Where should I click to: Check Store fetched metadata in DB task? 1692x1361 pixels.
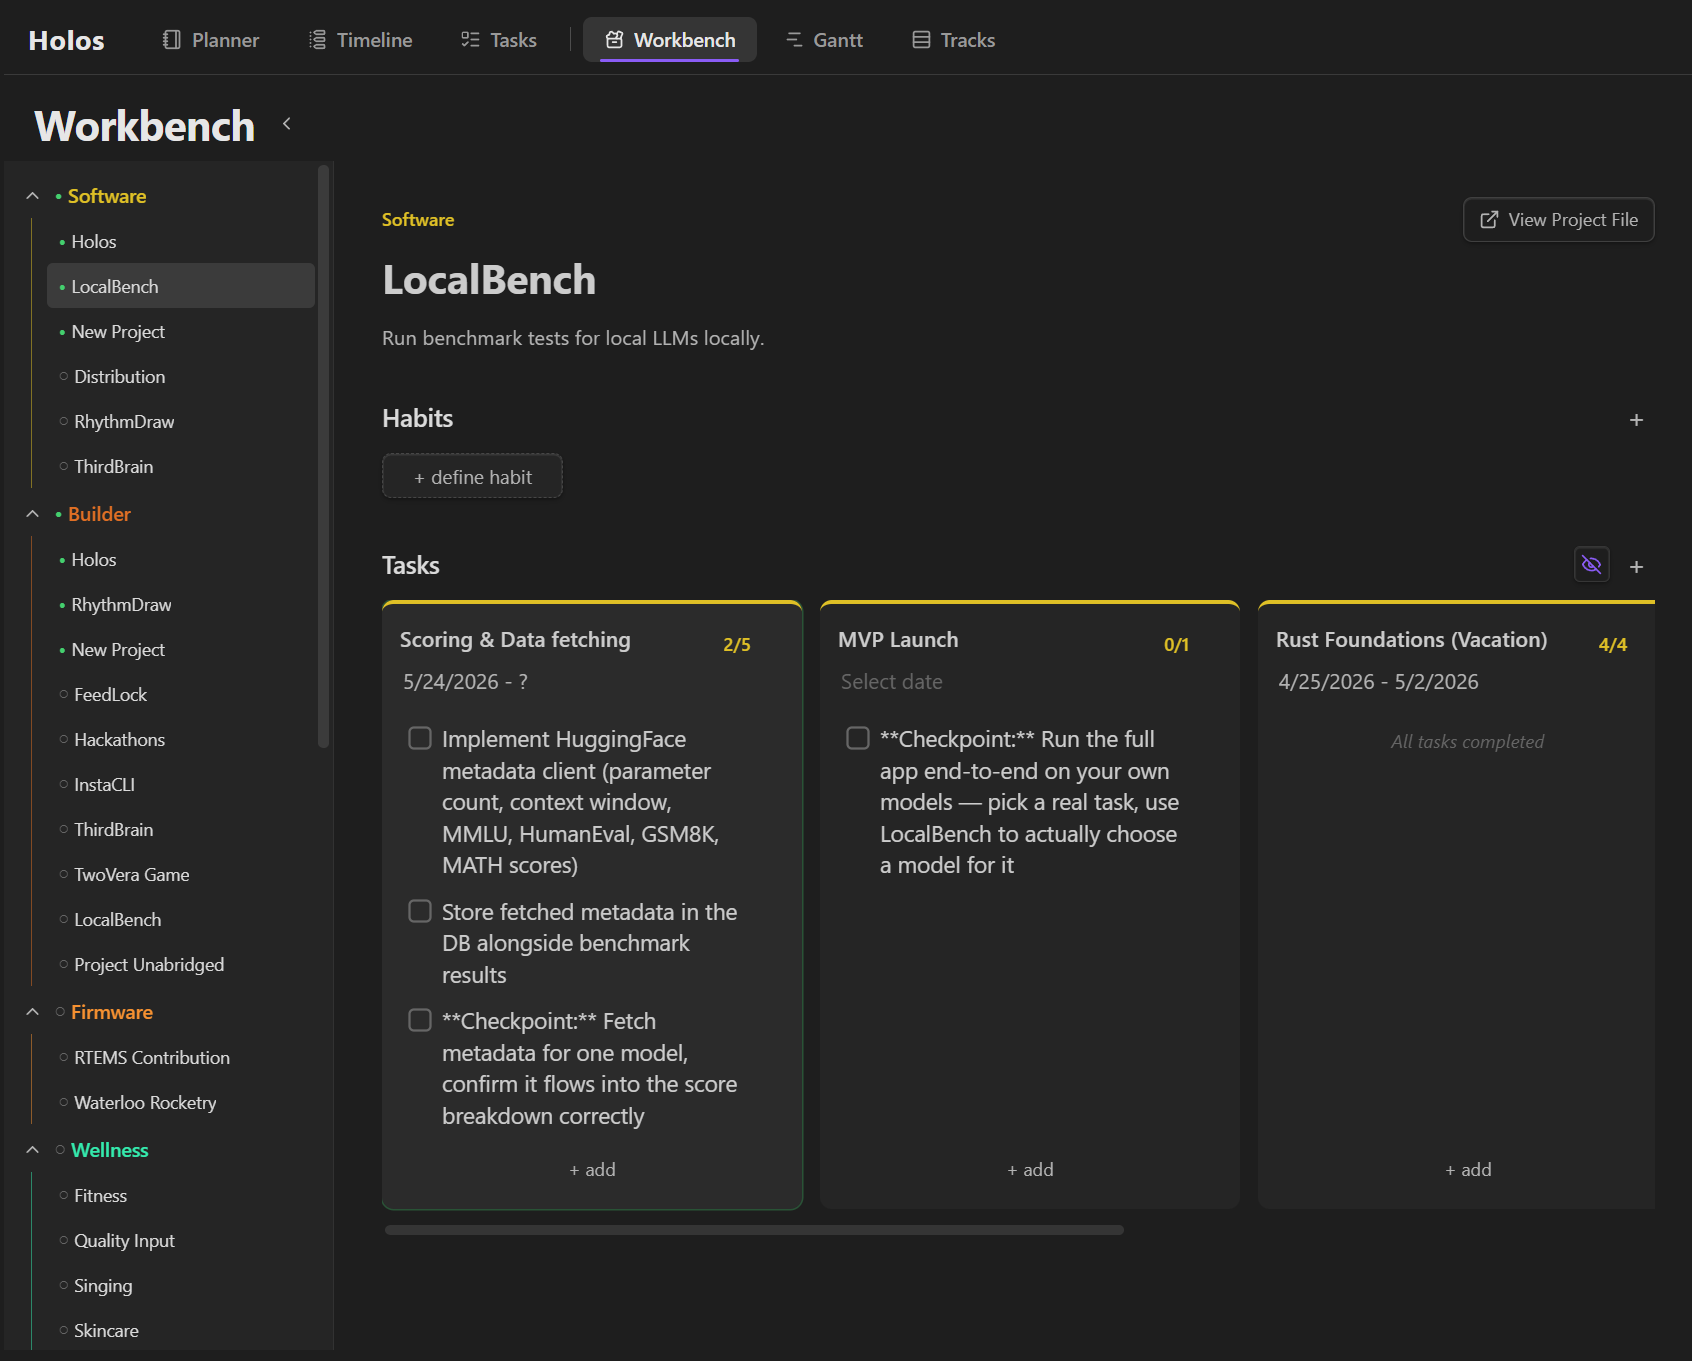pos(420,911)
